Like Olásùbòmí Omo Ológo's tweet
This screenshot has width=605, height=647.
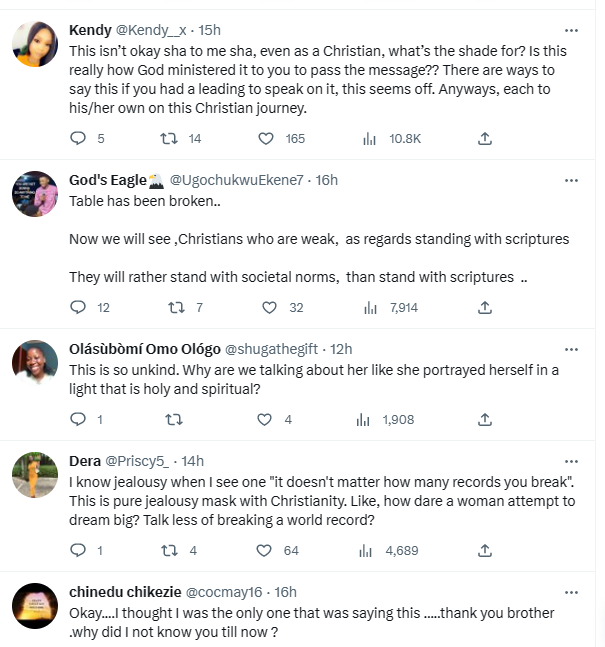point(265,419)
